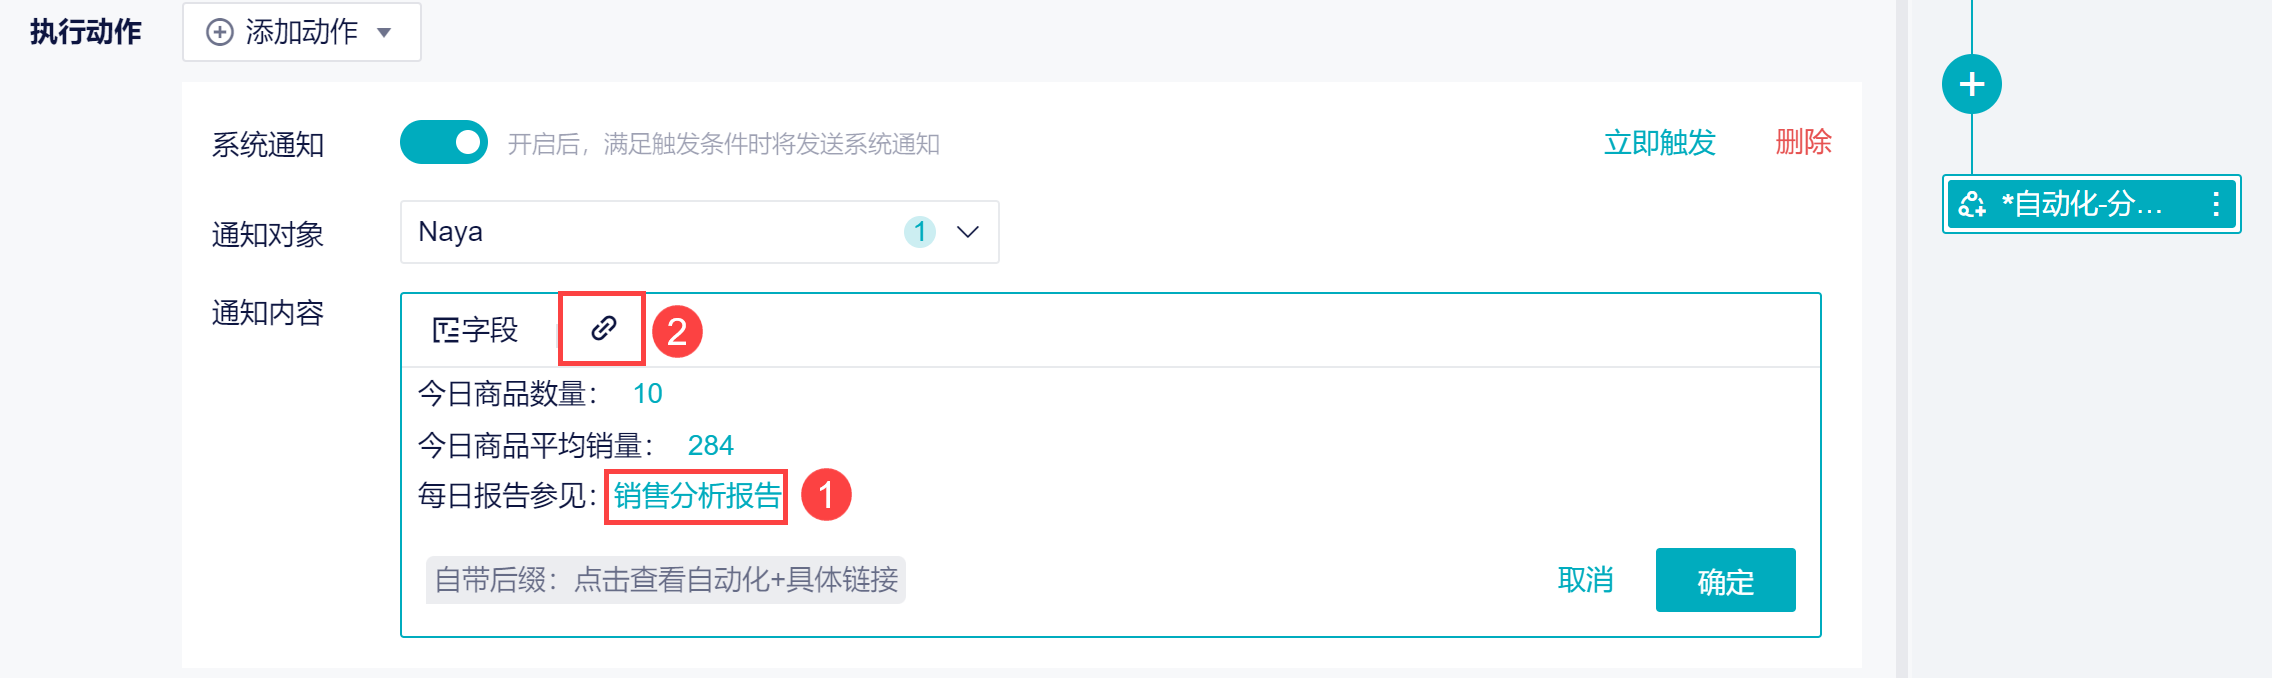
Task: Select the field value 10
Action: click(x=647, y=394)
